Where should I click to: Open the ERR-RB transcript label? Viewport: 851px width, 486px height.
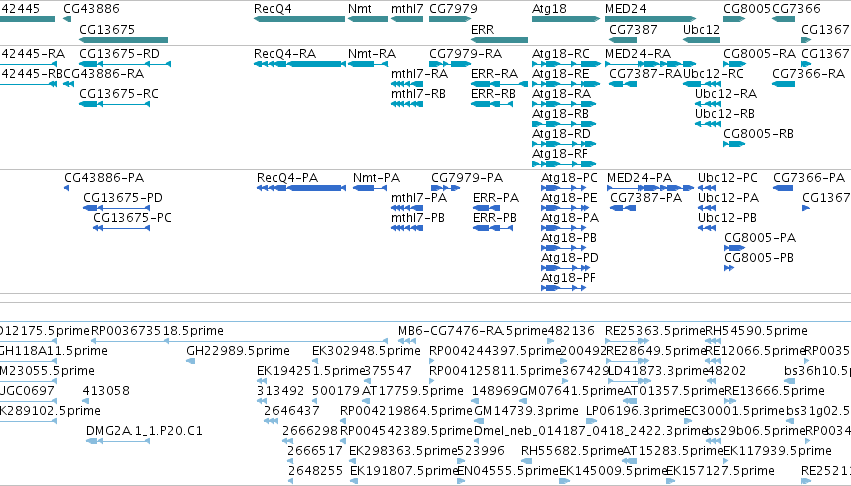click(493, 94)
